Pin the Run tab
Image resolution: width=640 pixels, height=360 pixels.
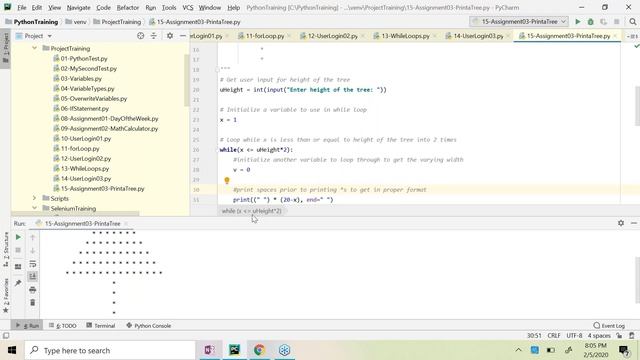pyautogui.click(x=18, y=283)
